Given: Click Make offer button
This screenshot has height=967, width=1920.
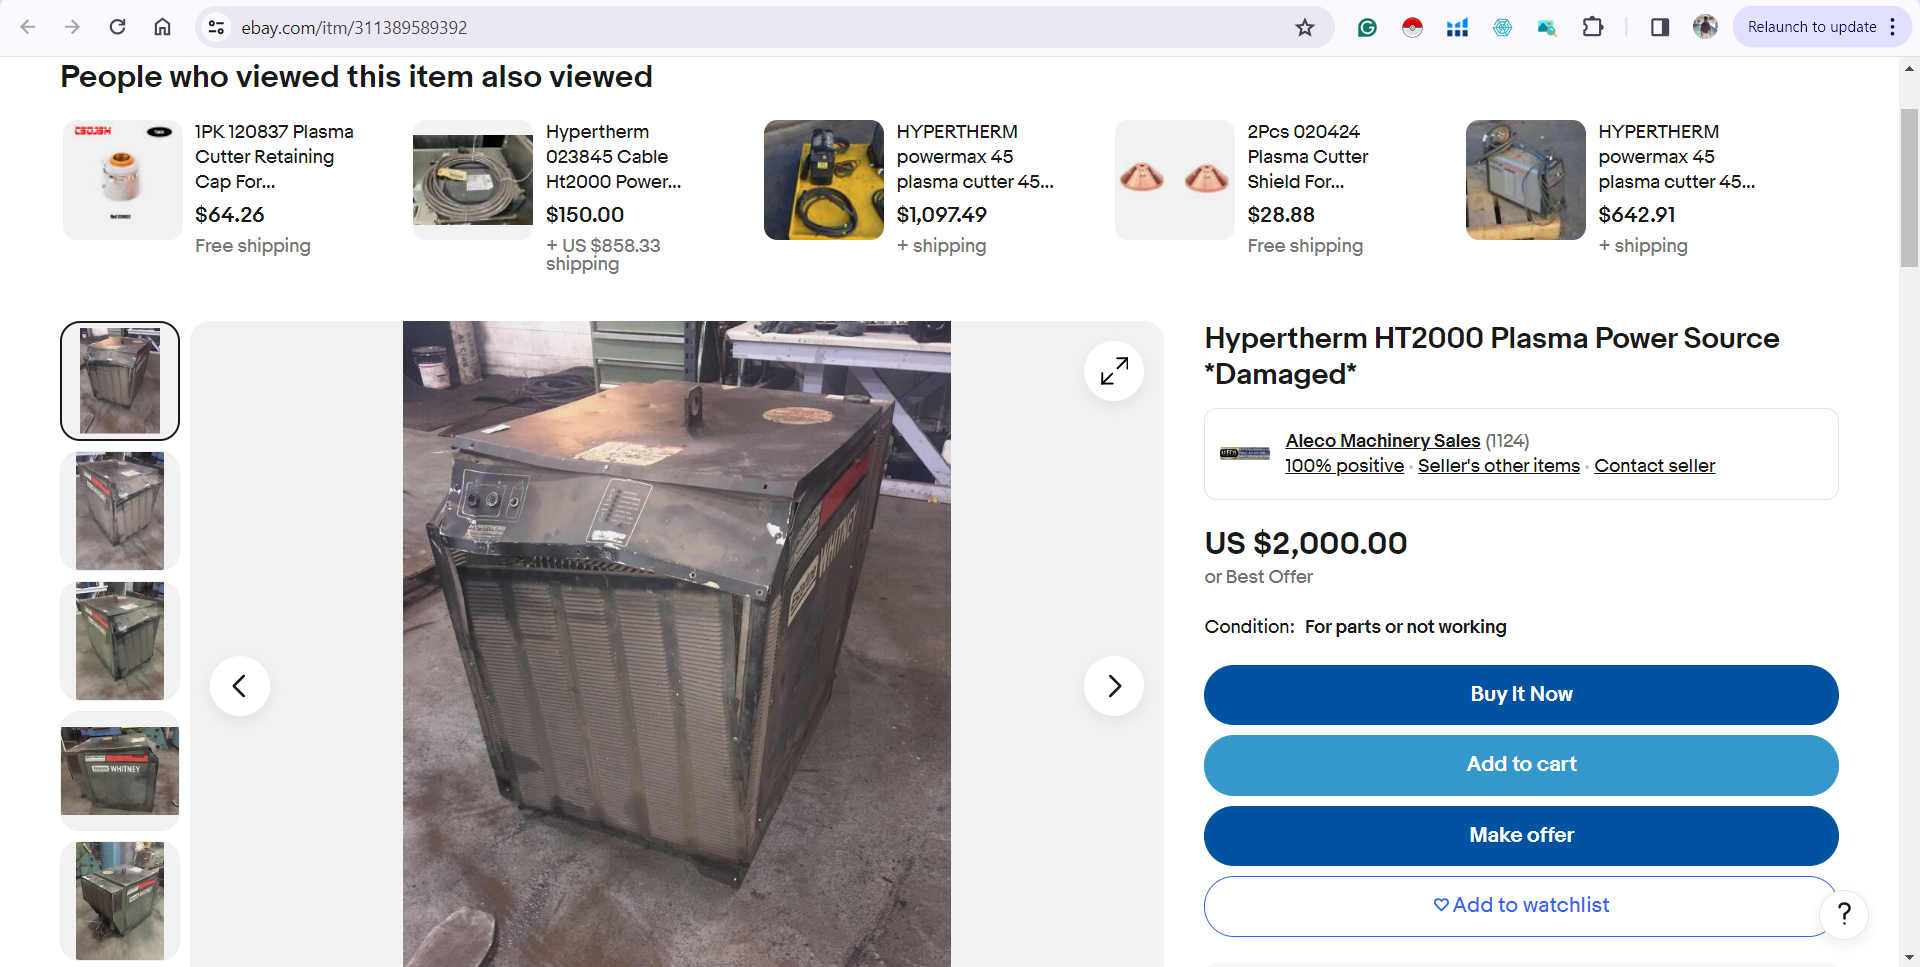Looking at the screenshot, I should [x=1521, y=836].
